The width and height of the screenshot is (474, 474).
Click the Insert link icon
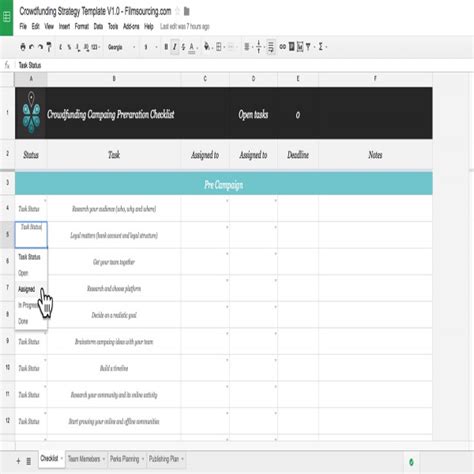283,47
